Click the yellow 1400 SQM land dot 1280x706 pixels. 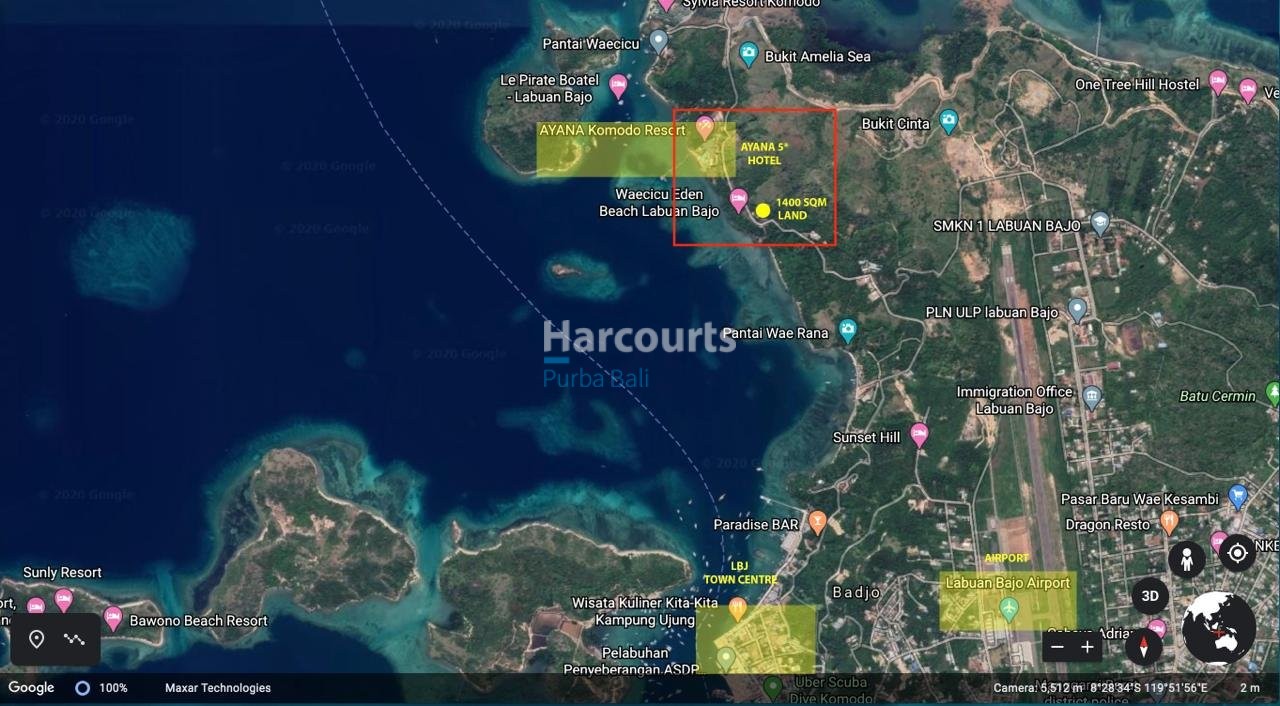tap(763, 210)
